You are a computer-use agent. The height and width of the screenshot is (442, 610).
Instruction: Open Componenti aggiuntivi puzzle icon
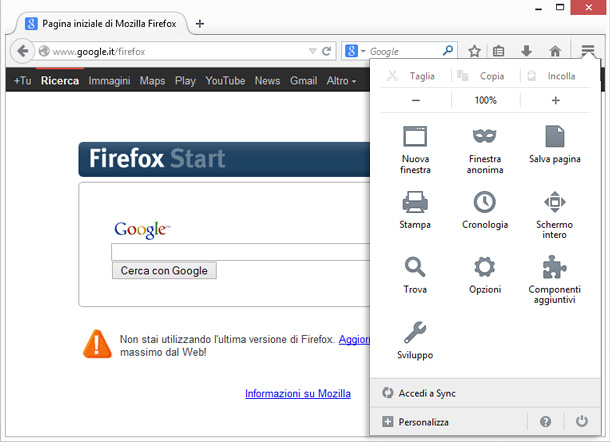click(554, 267)
